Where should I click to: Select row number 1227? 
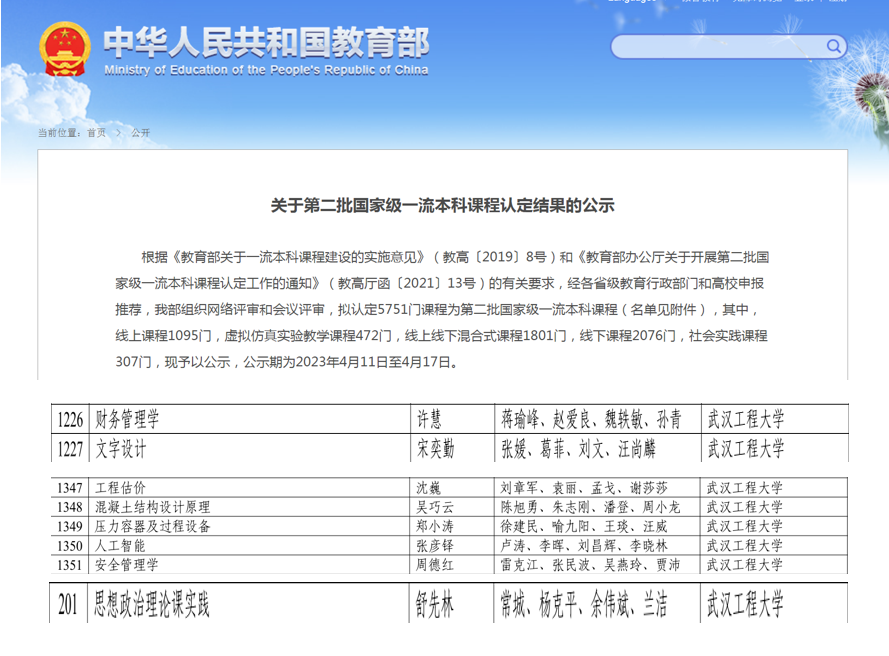[70, 450]
